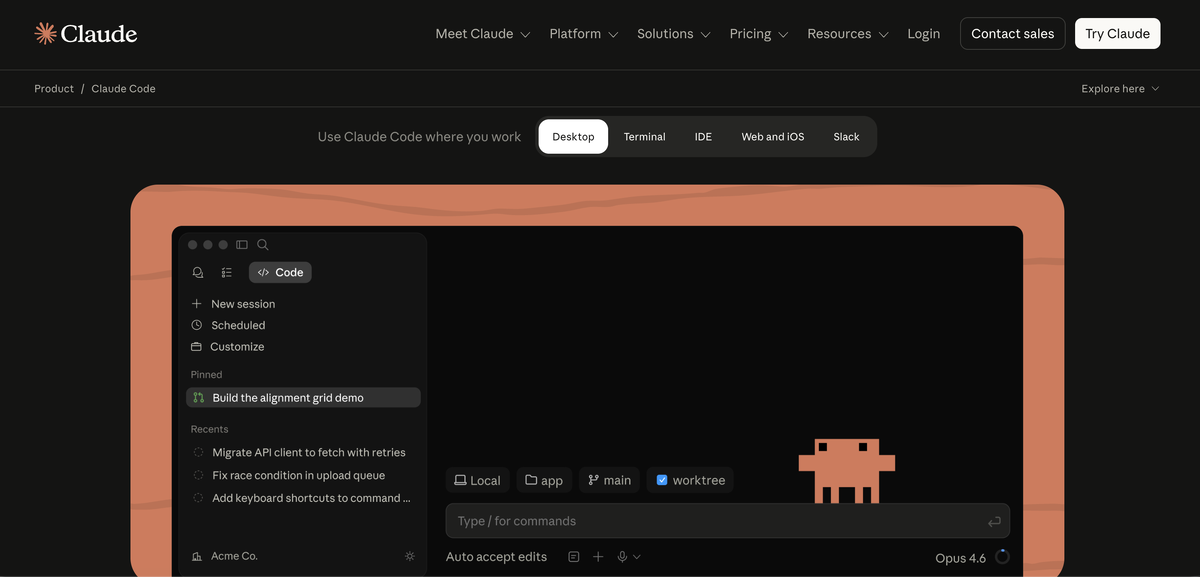Toggle the sun theme icon in the sidebar

point(410,556)
